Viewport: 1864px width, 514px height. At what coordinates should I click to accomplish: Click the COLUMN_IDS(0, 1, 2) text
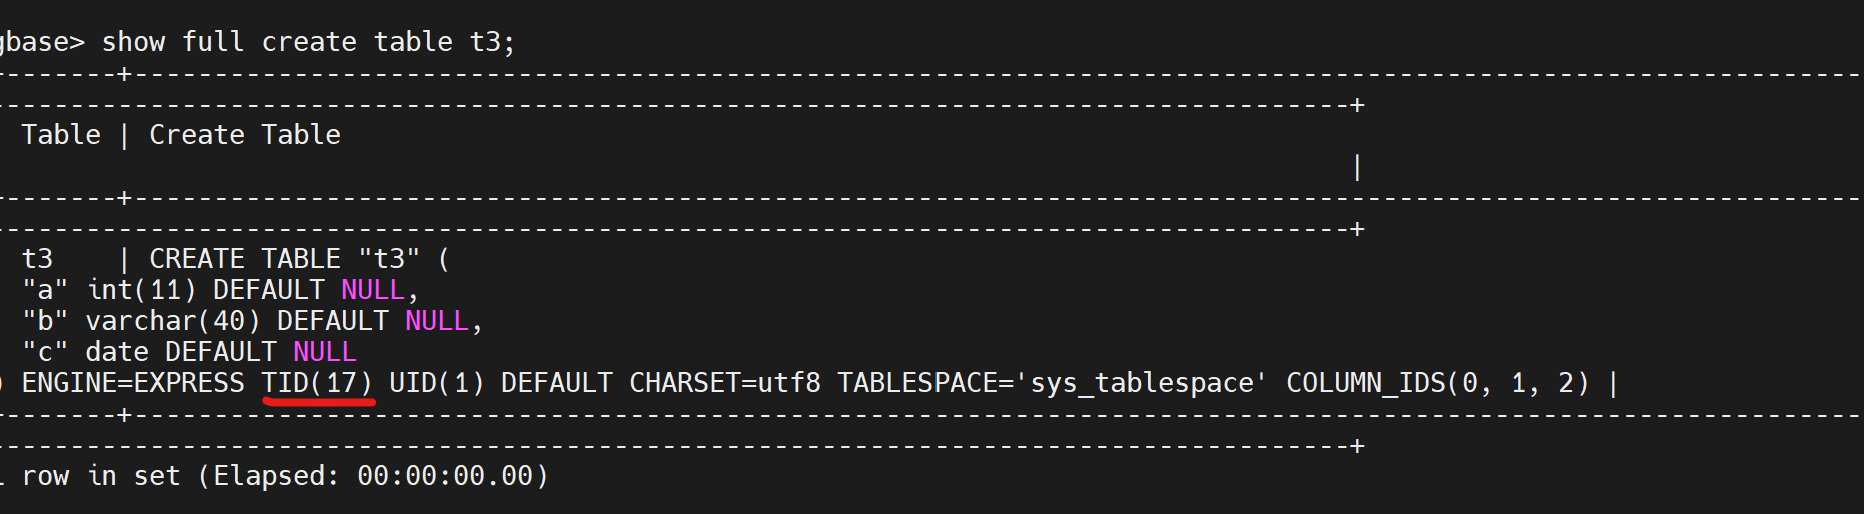click(x=1437, y=383)
